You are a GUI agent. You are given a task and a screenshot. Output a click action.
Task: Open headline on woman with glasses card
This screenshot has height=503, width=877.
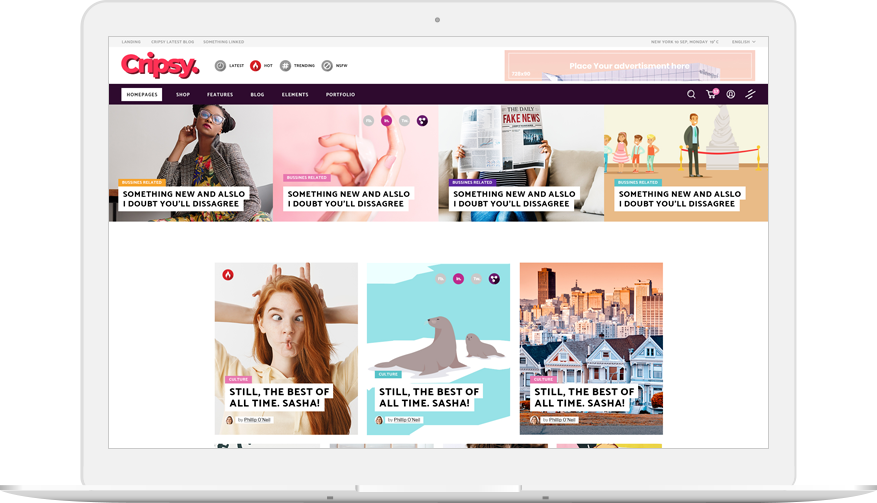pos(183,199)
